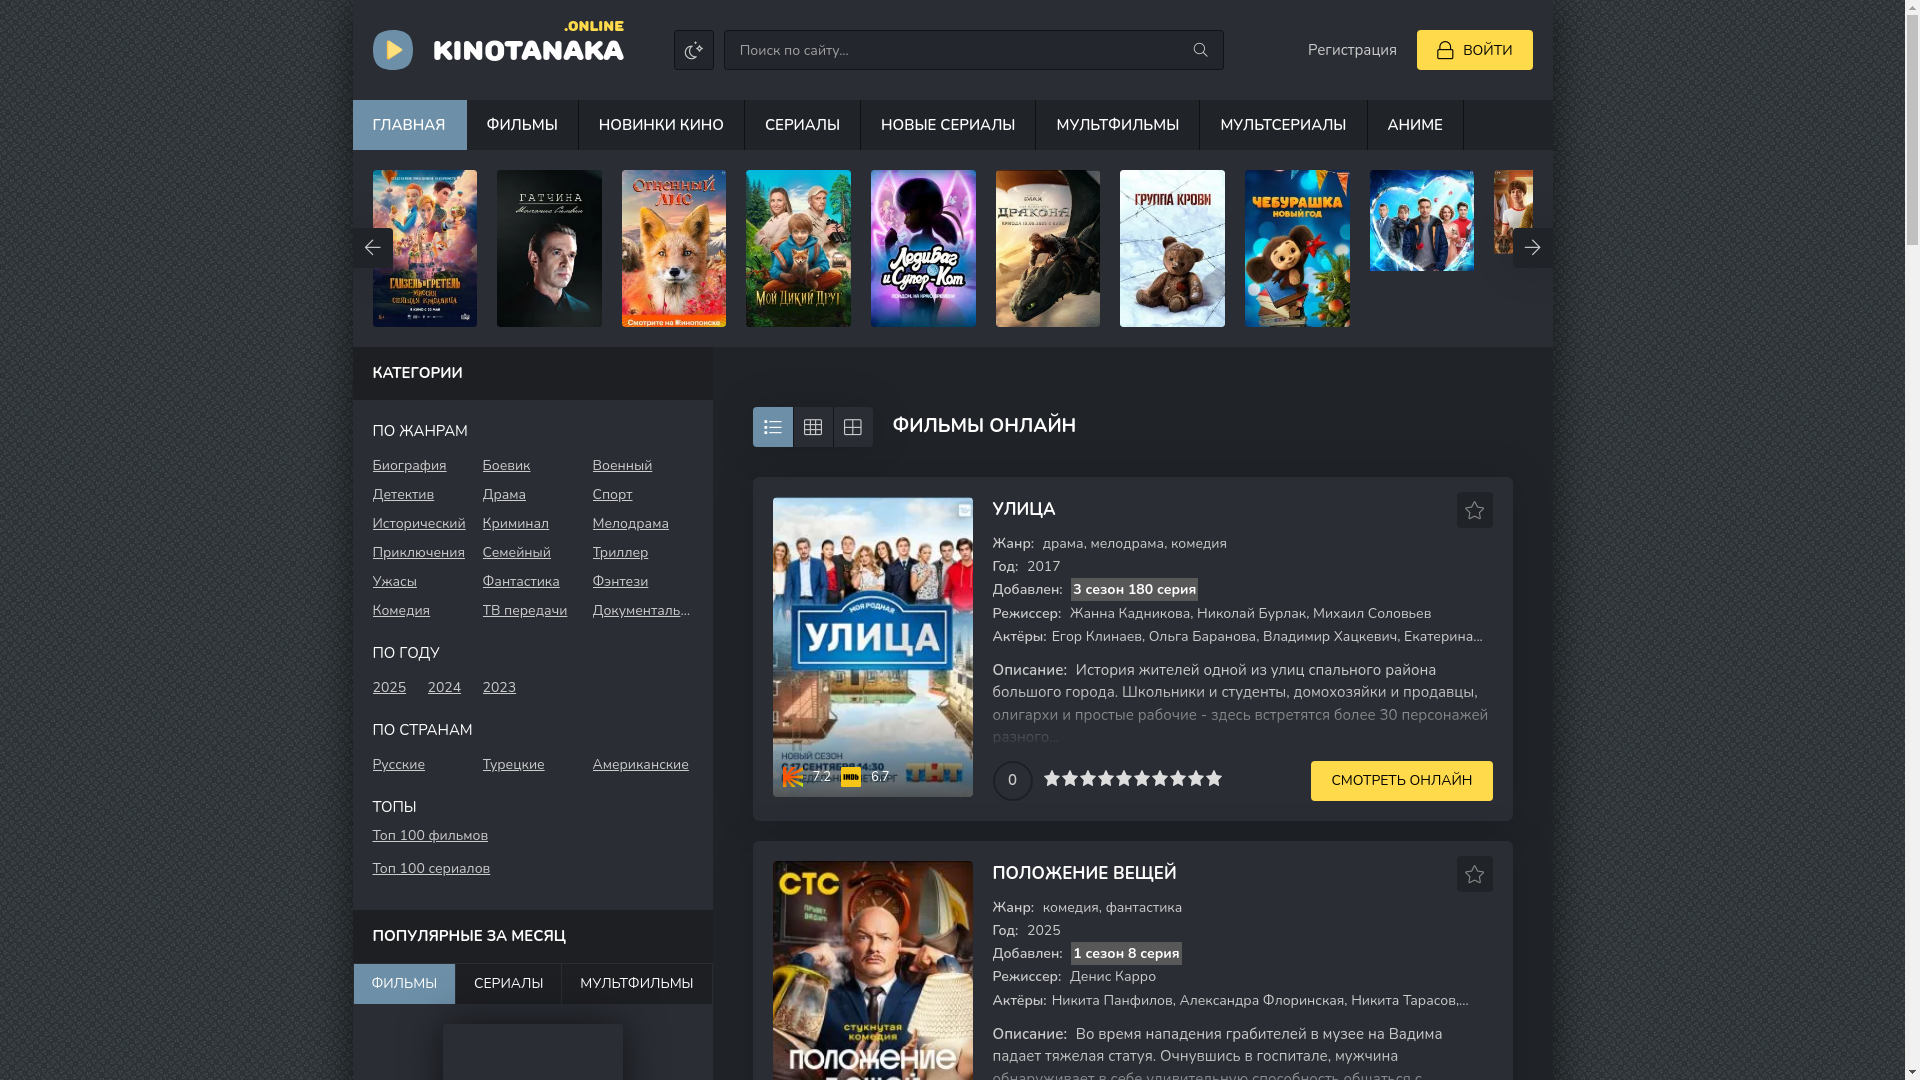Open the УЛИЦА poster image
This screenshot has height=1080, width=1920.
click(x=872, y=647)
